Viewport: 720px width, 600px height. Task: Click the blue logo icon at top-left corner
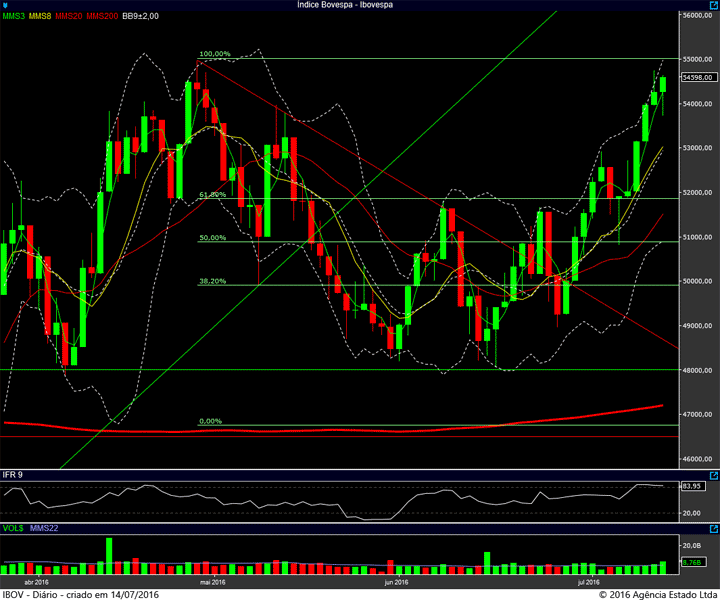pyautogui.click(x=5, y=6)
